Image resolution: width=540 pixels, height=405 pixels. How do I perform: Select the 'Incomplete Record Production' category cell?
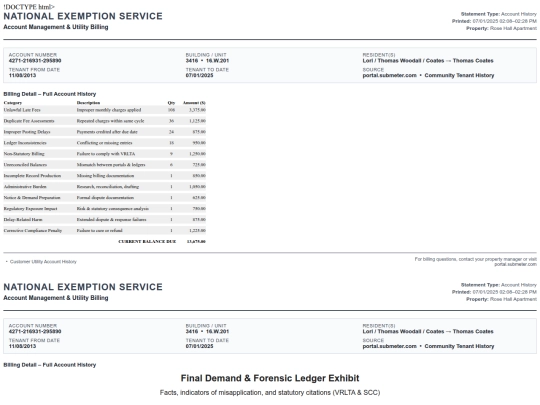(x=32, y=176)
